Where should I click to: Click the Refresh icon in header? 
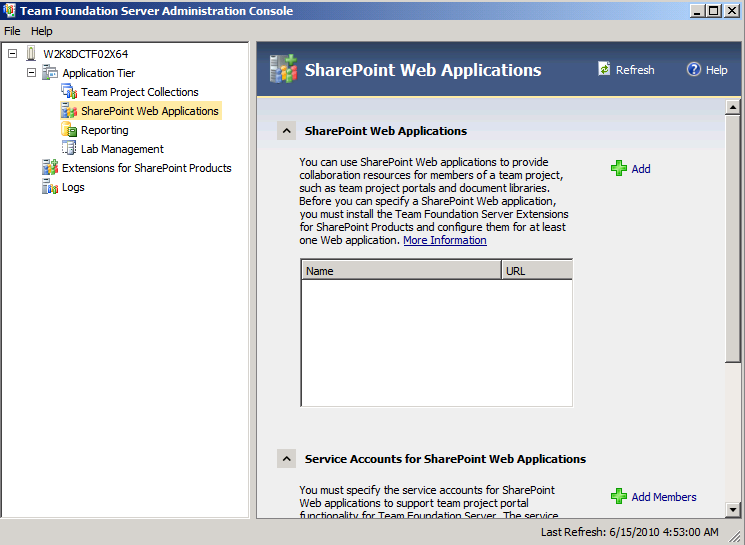tap(604, 69)
